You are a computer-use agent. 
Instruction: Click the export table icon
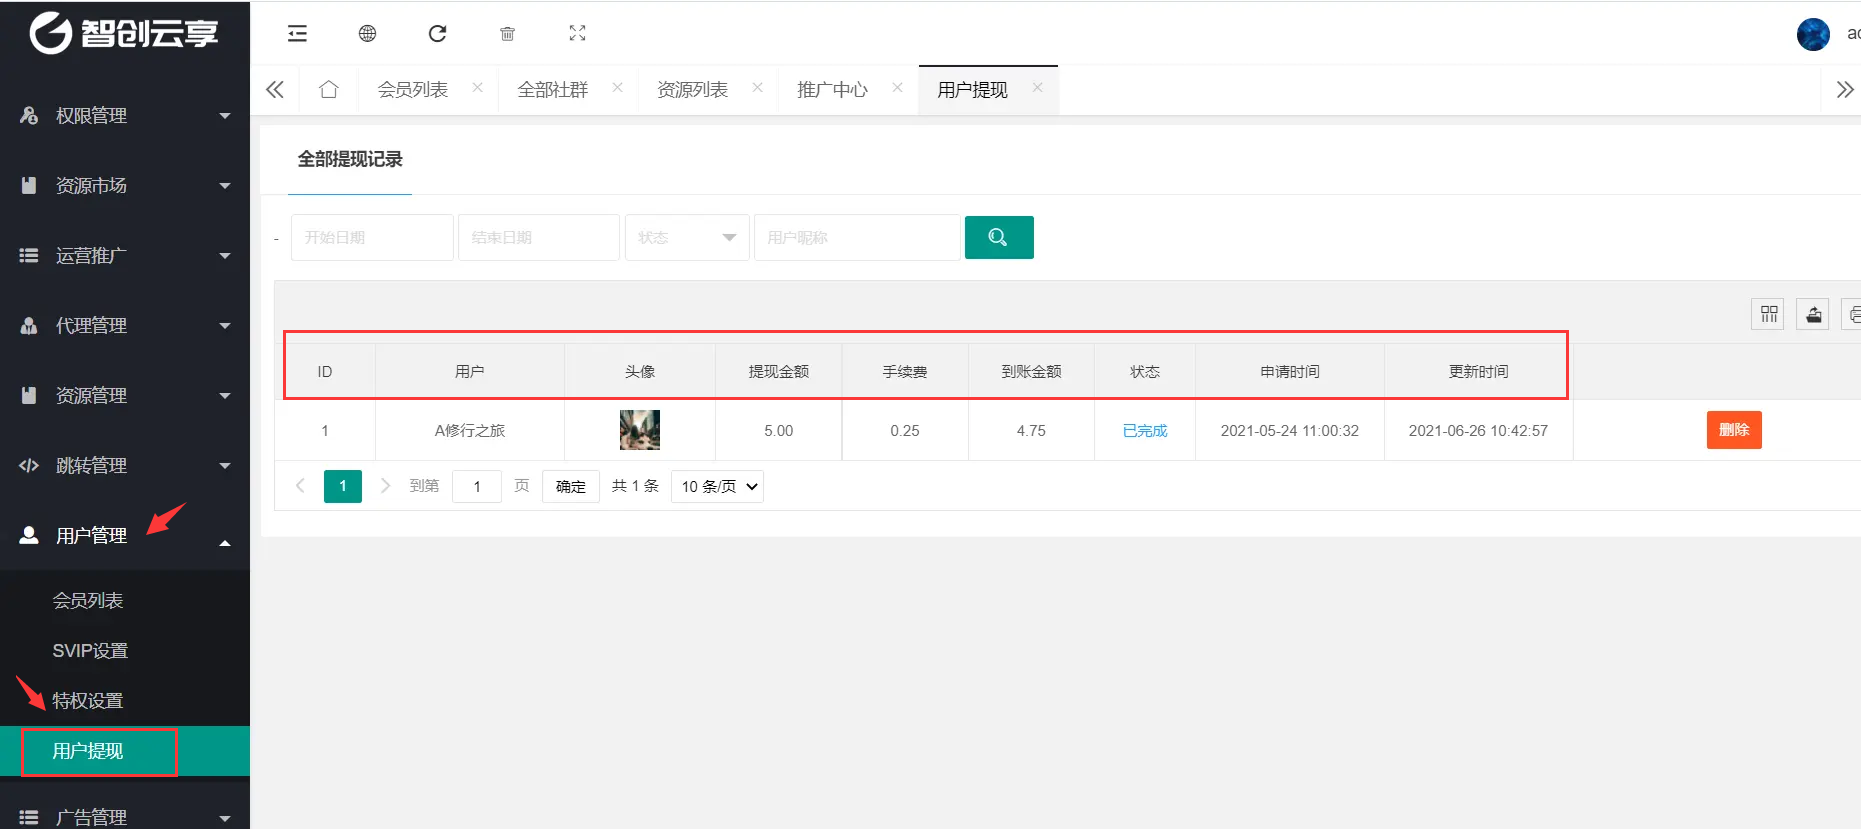click(x=1813, y=314)
